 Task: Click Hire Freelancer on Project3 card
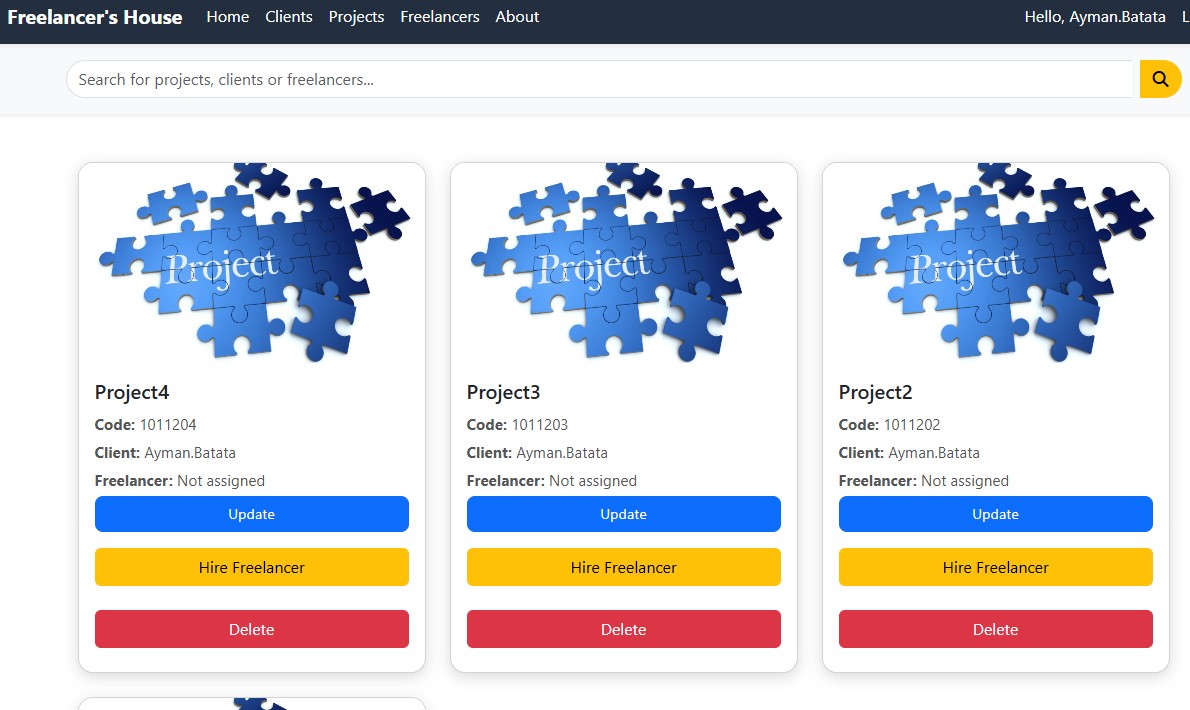624,567
